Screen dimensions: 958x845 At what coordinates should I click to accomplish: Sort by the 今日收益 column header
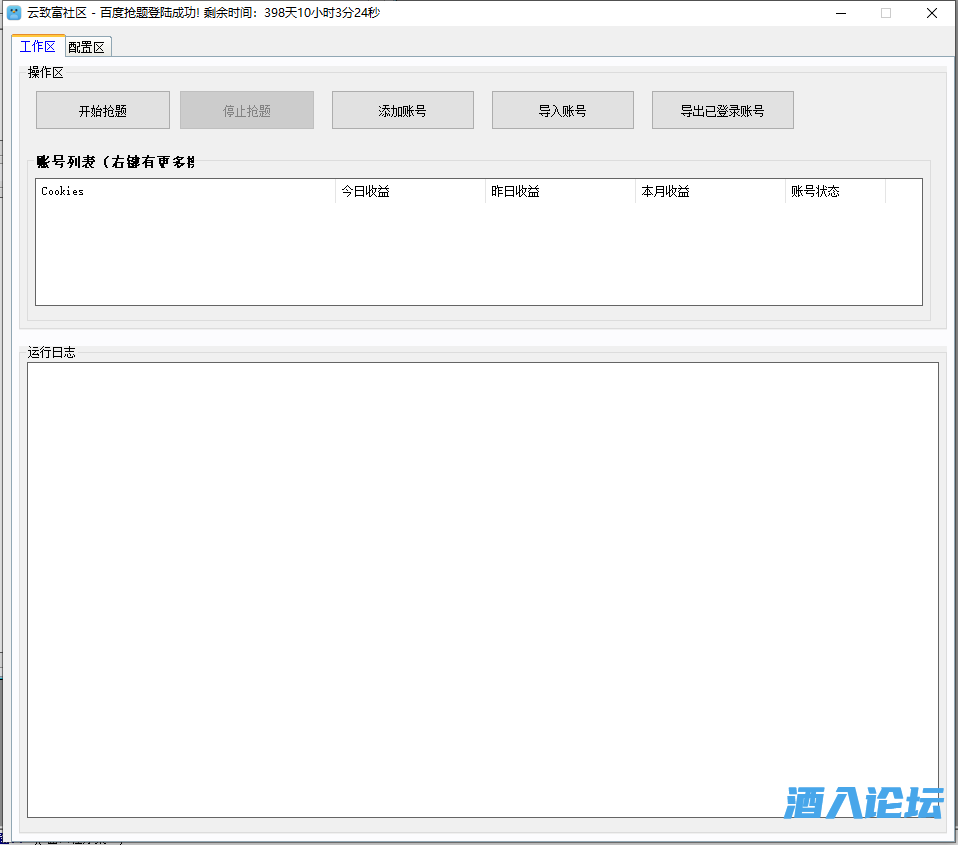[410, 191]
